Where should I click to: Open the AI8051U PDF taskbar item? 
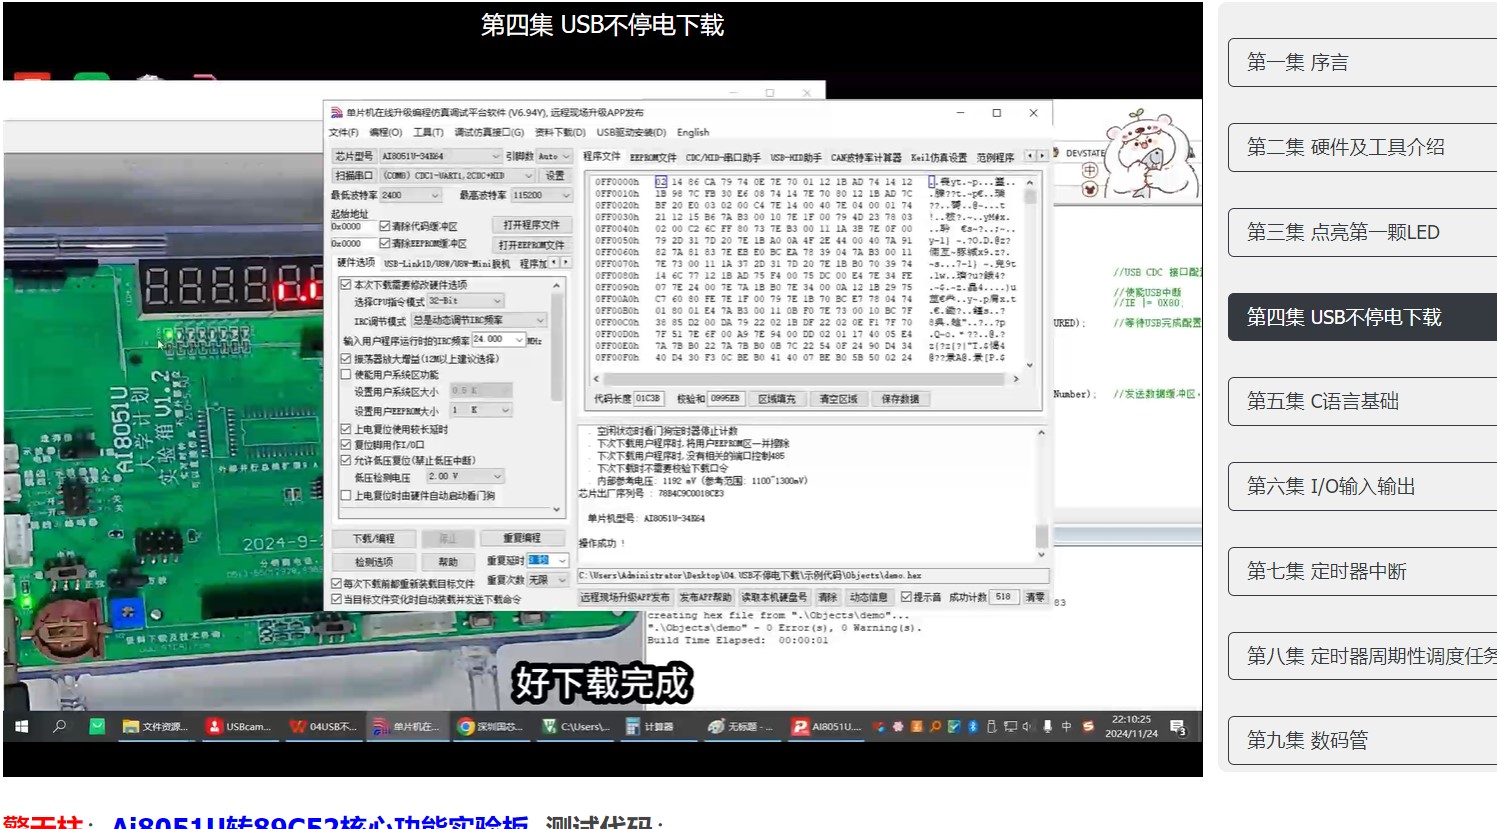point(827,727)
